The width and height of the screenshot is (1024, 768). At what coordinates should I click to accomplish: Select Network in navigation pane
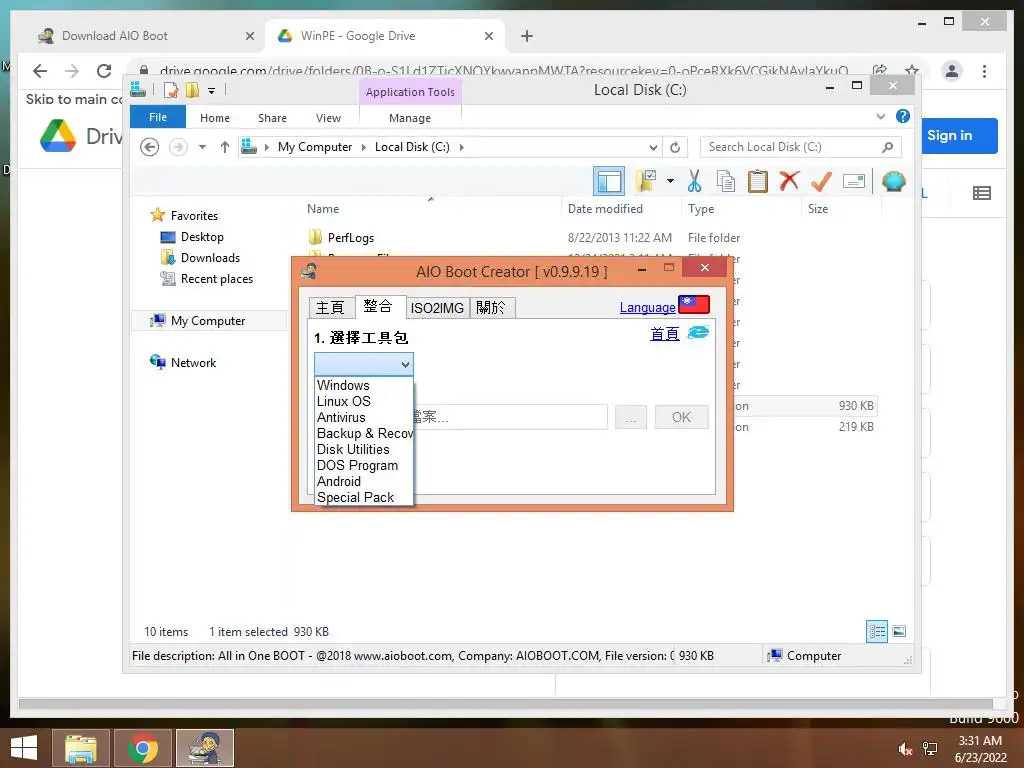pyautogui.click(x=193, y=362)
